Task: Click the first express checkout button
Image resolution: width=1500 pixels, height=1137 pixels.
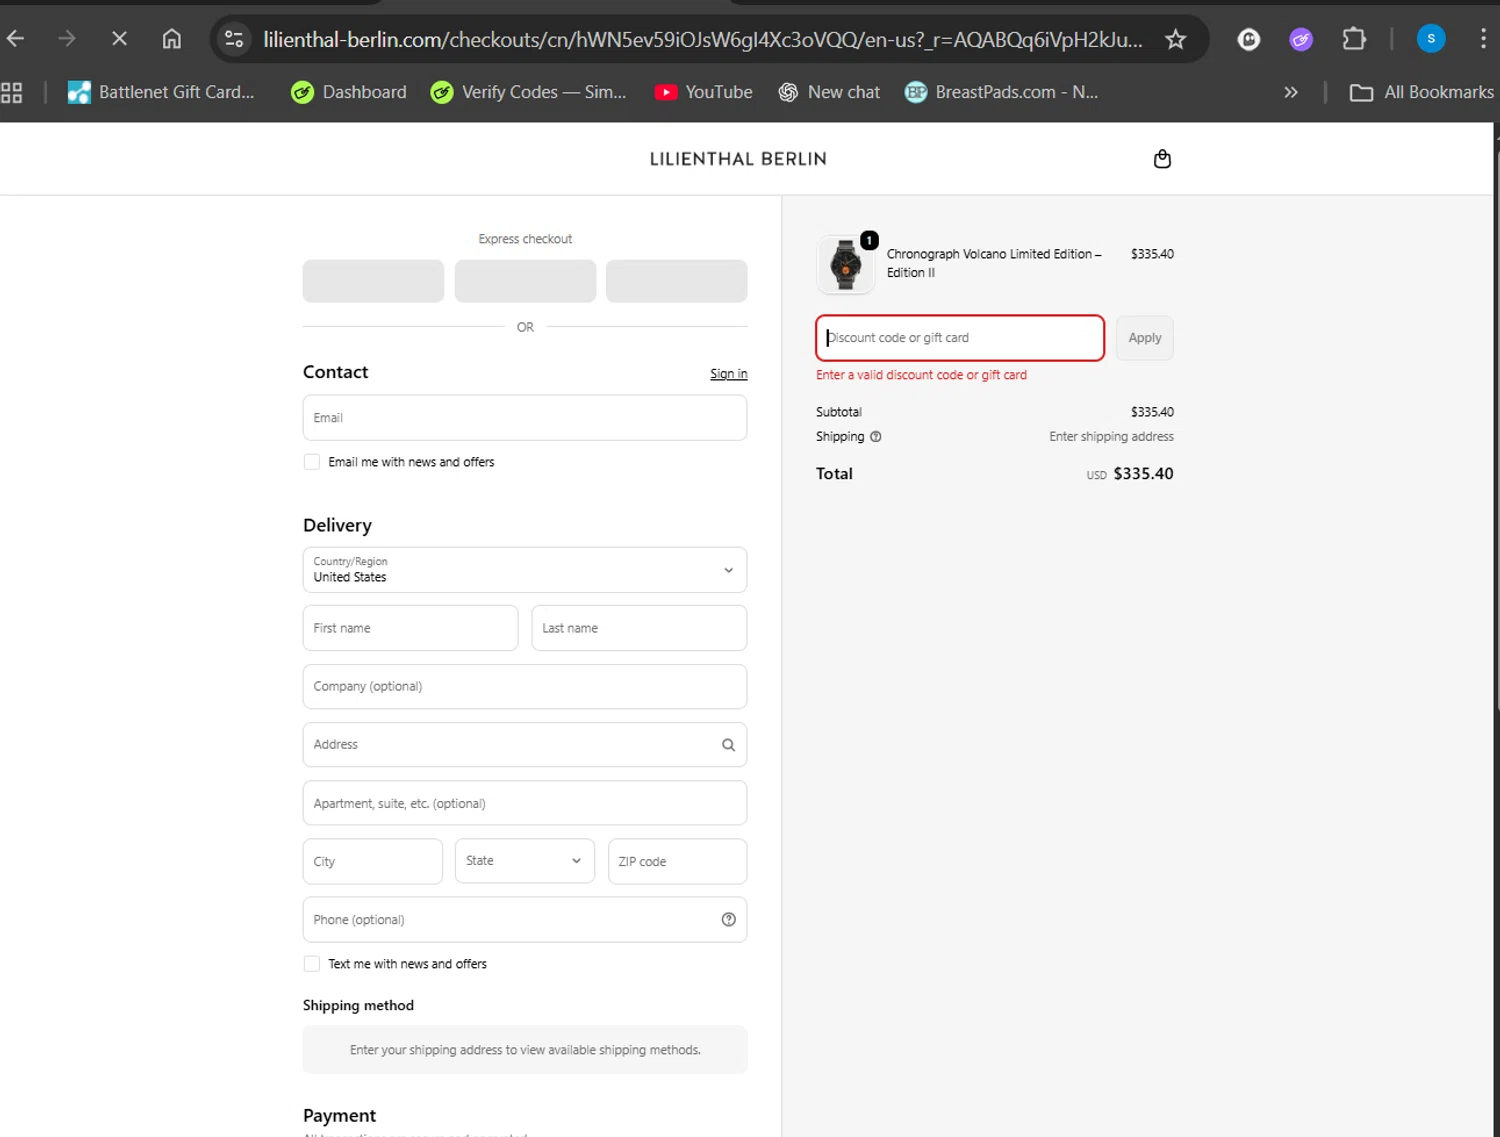Action: [373, 281]
